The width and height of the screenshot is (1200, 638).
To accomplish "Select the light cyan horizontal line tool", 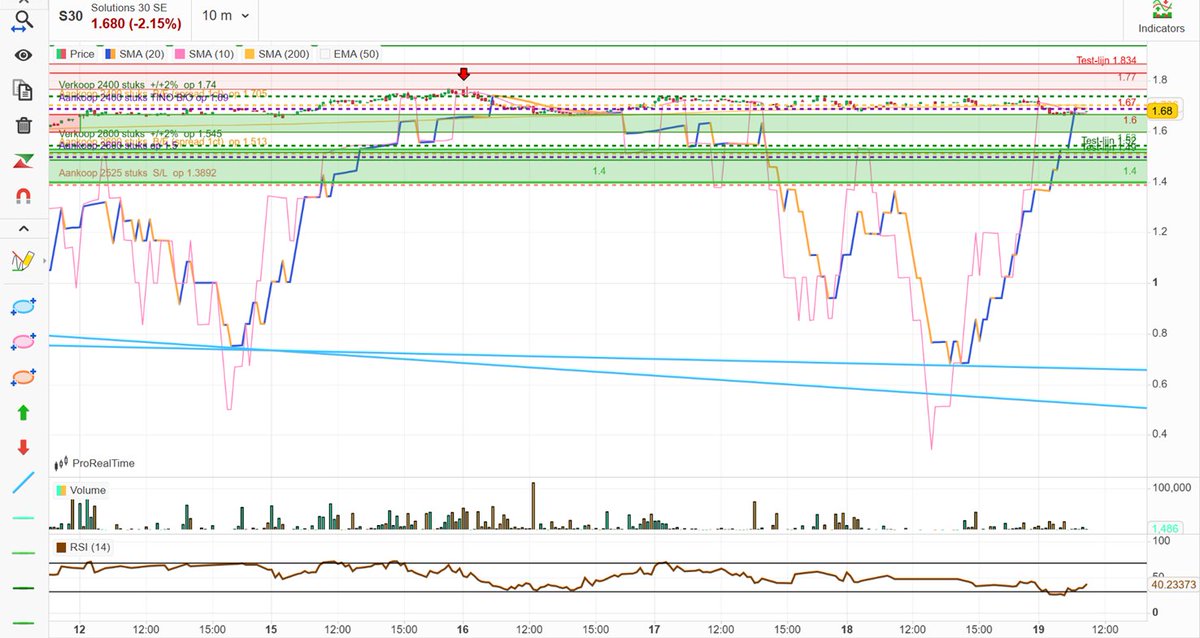I will [x=24, y=518].
